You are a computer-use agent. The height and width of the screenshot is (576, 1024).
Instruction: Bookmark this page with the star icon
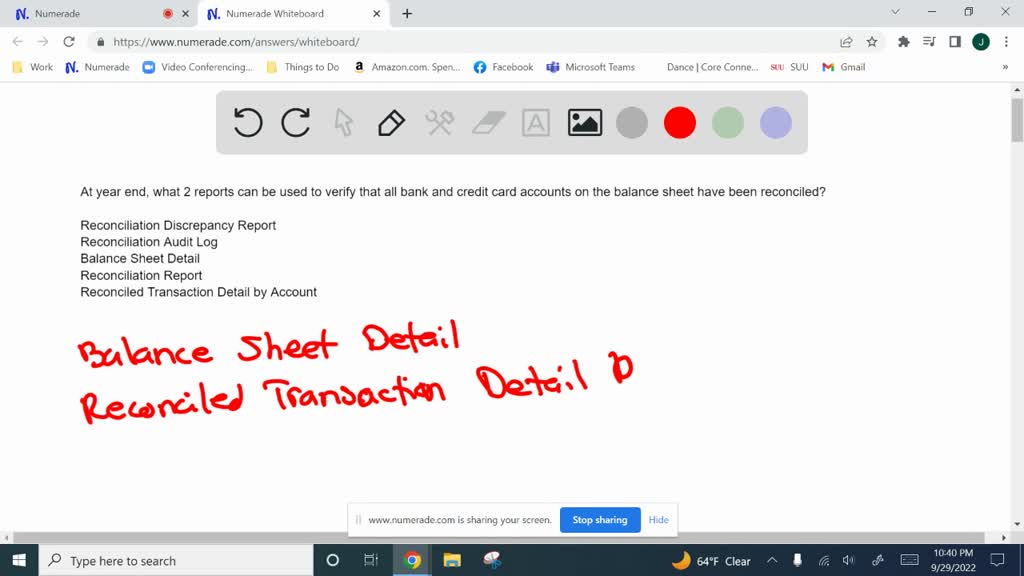(x=870, y=44)
